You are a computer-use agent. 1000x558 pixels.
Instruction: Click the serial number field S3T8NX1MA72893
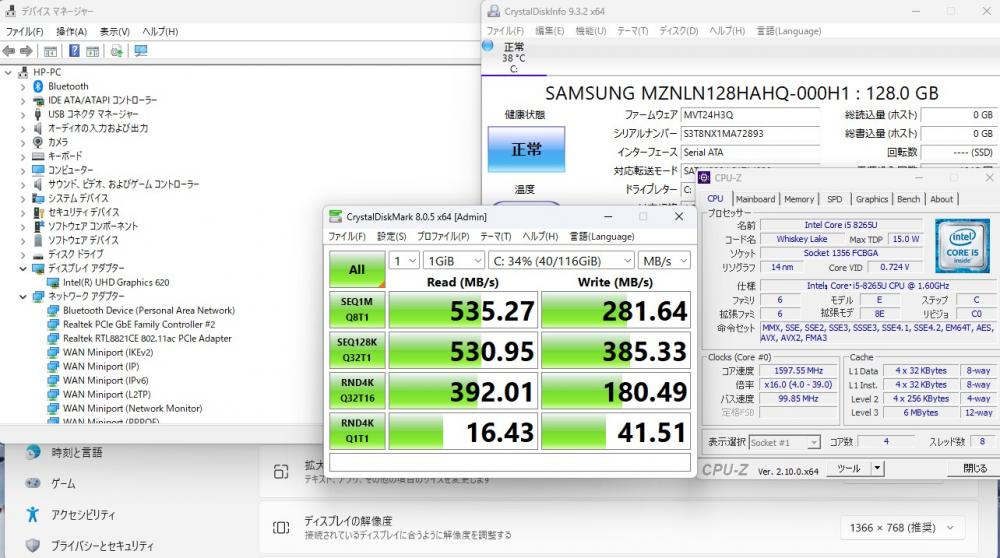tap(751, 134)
